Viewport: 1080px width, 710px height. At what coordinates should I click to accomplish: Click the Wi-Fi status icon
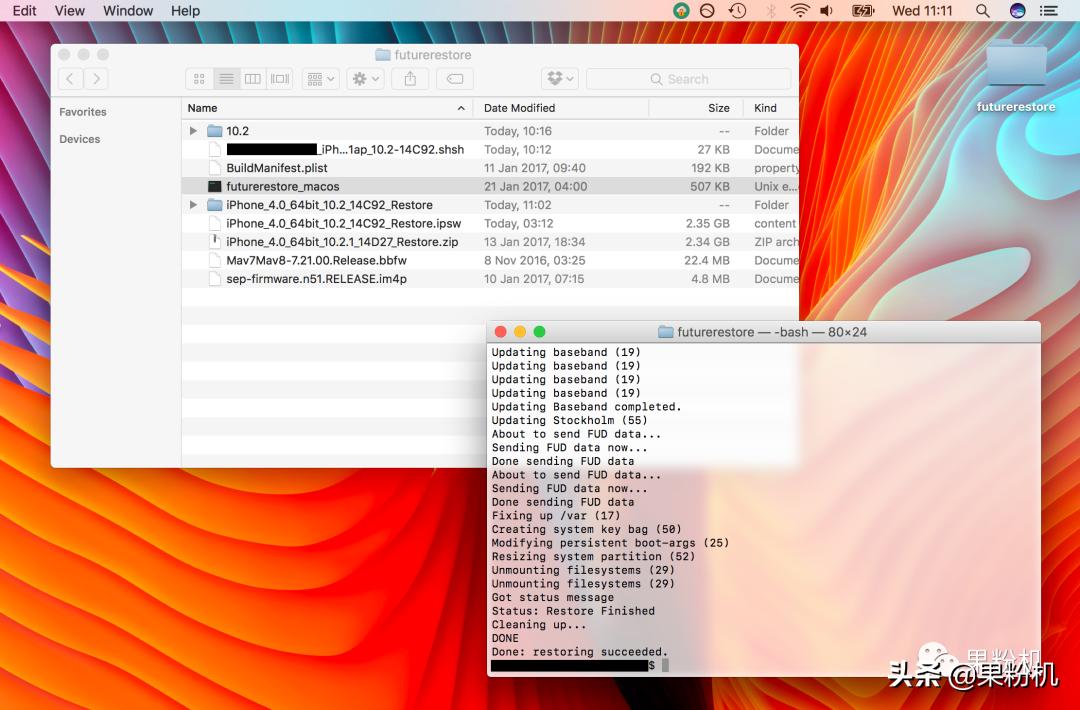pos(799,11)
